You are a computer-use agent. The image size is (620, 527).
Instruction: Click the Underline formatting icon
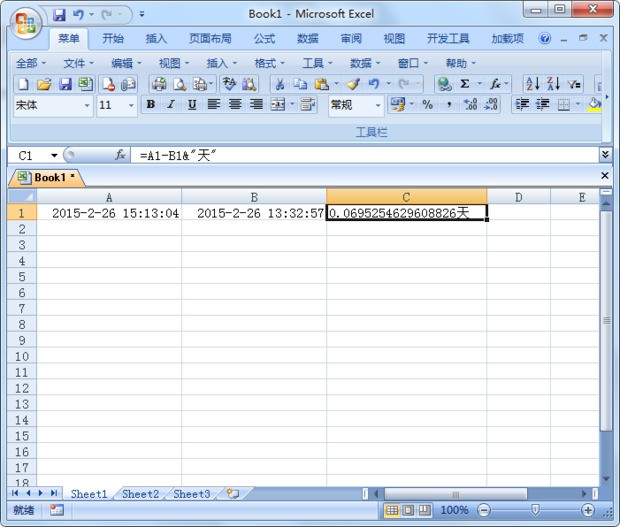point(191,105)
